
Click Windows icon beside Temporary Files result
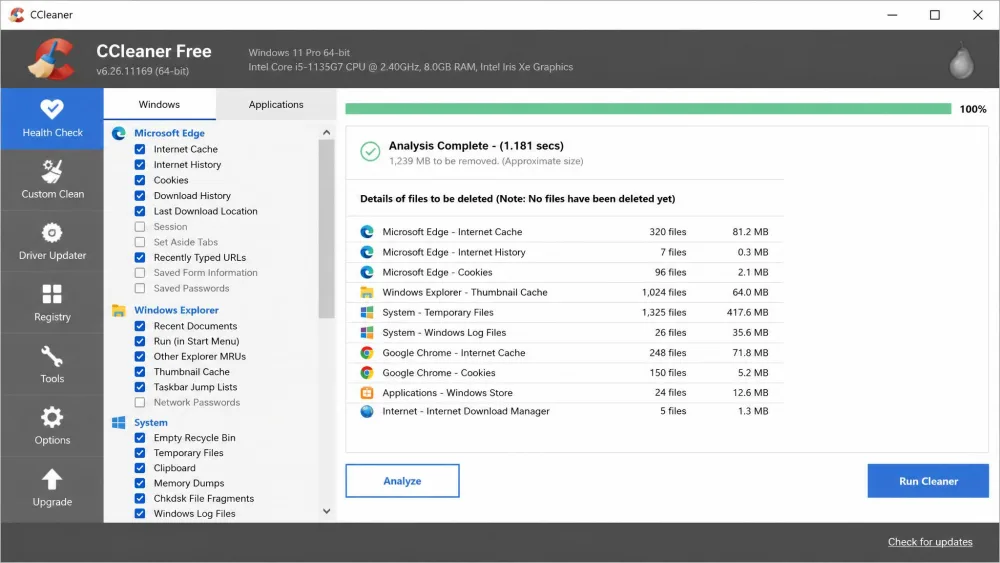coord(367,312)
